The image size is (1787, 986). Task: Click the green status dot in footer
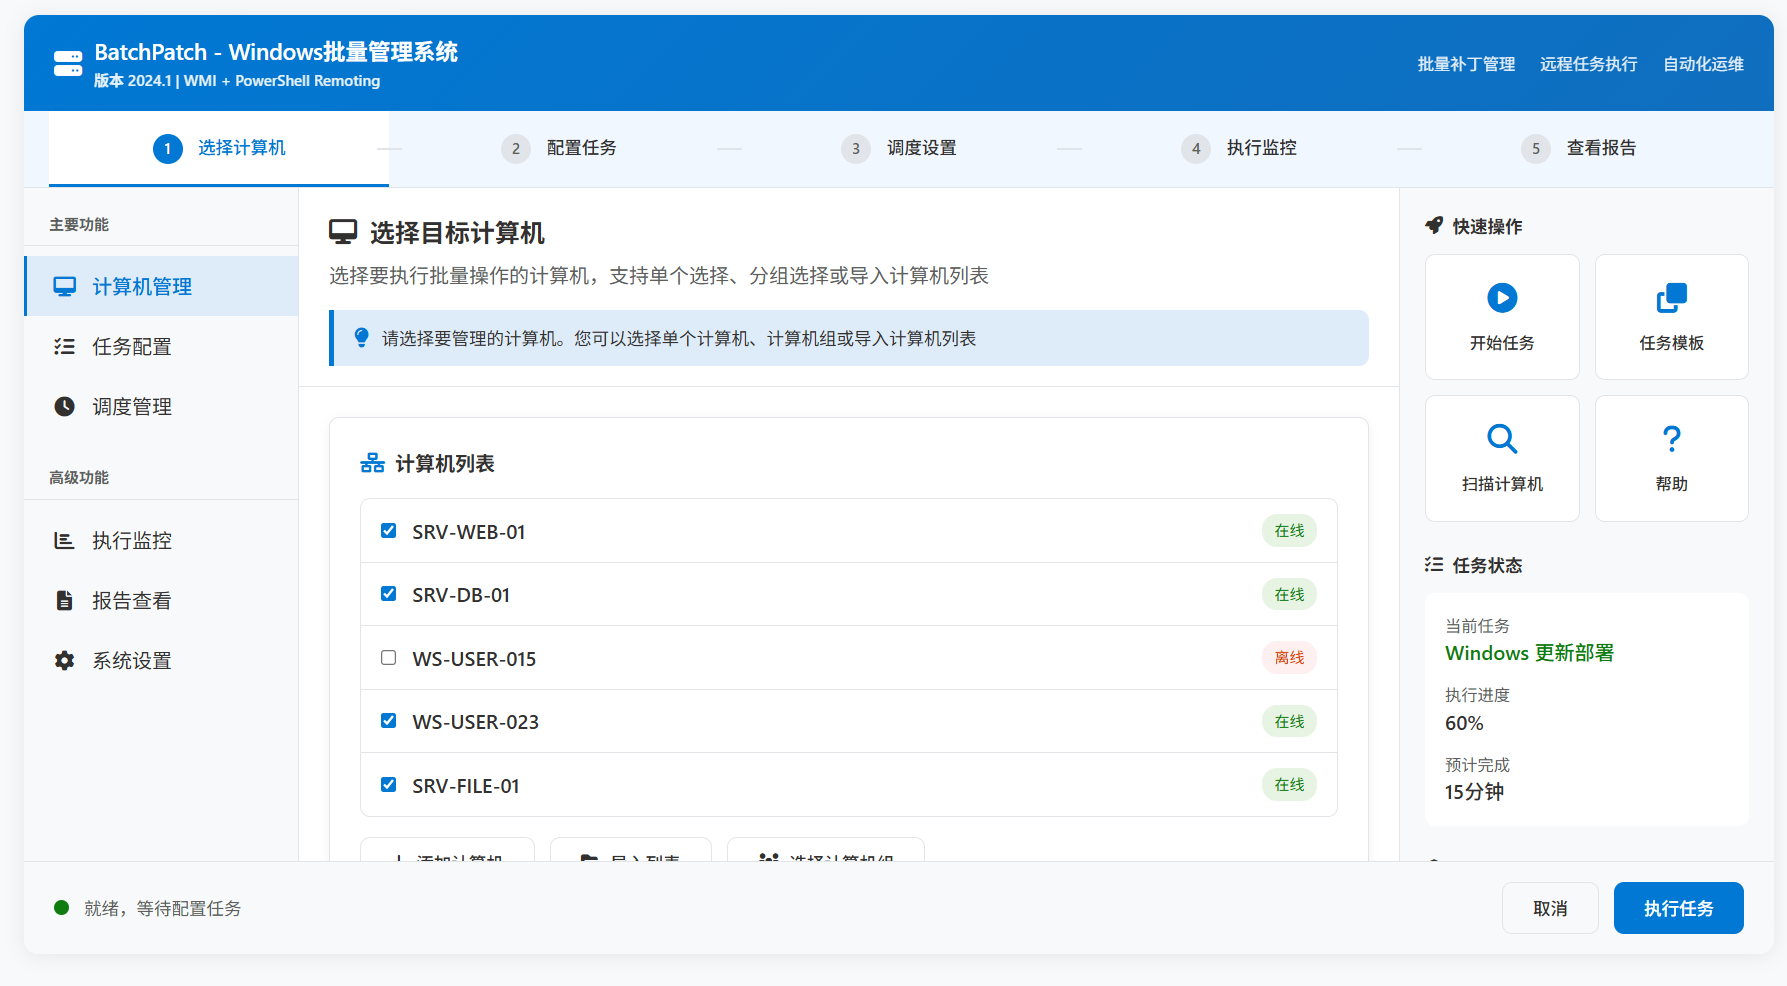pos(62,908)
